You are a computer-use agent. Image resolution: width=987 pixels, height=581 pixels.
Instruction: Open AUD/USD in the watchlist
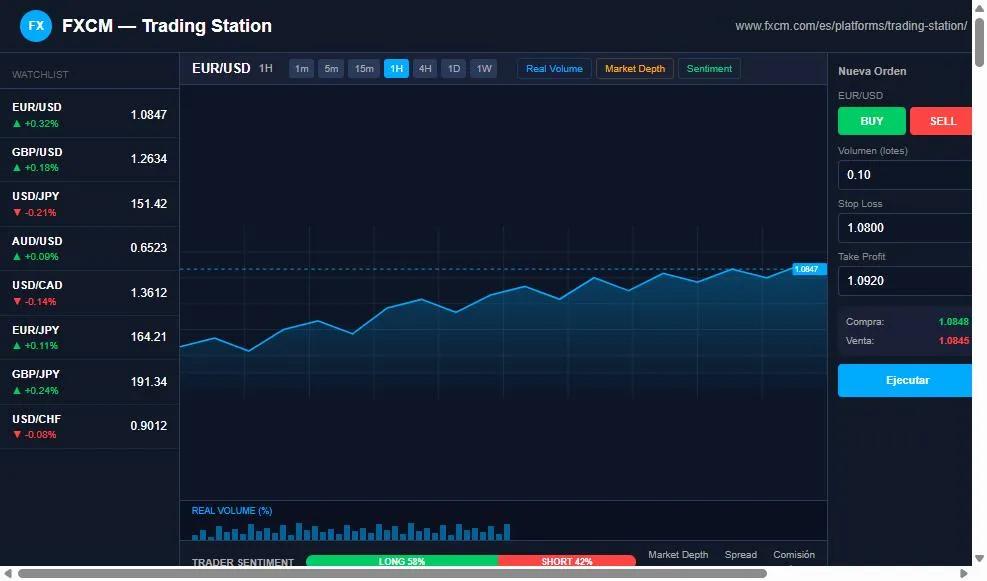(x=89, y=249)
